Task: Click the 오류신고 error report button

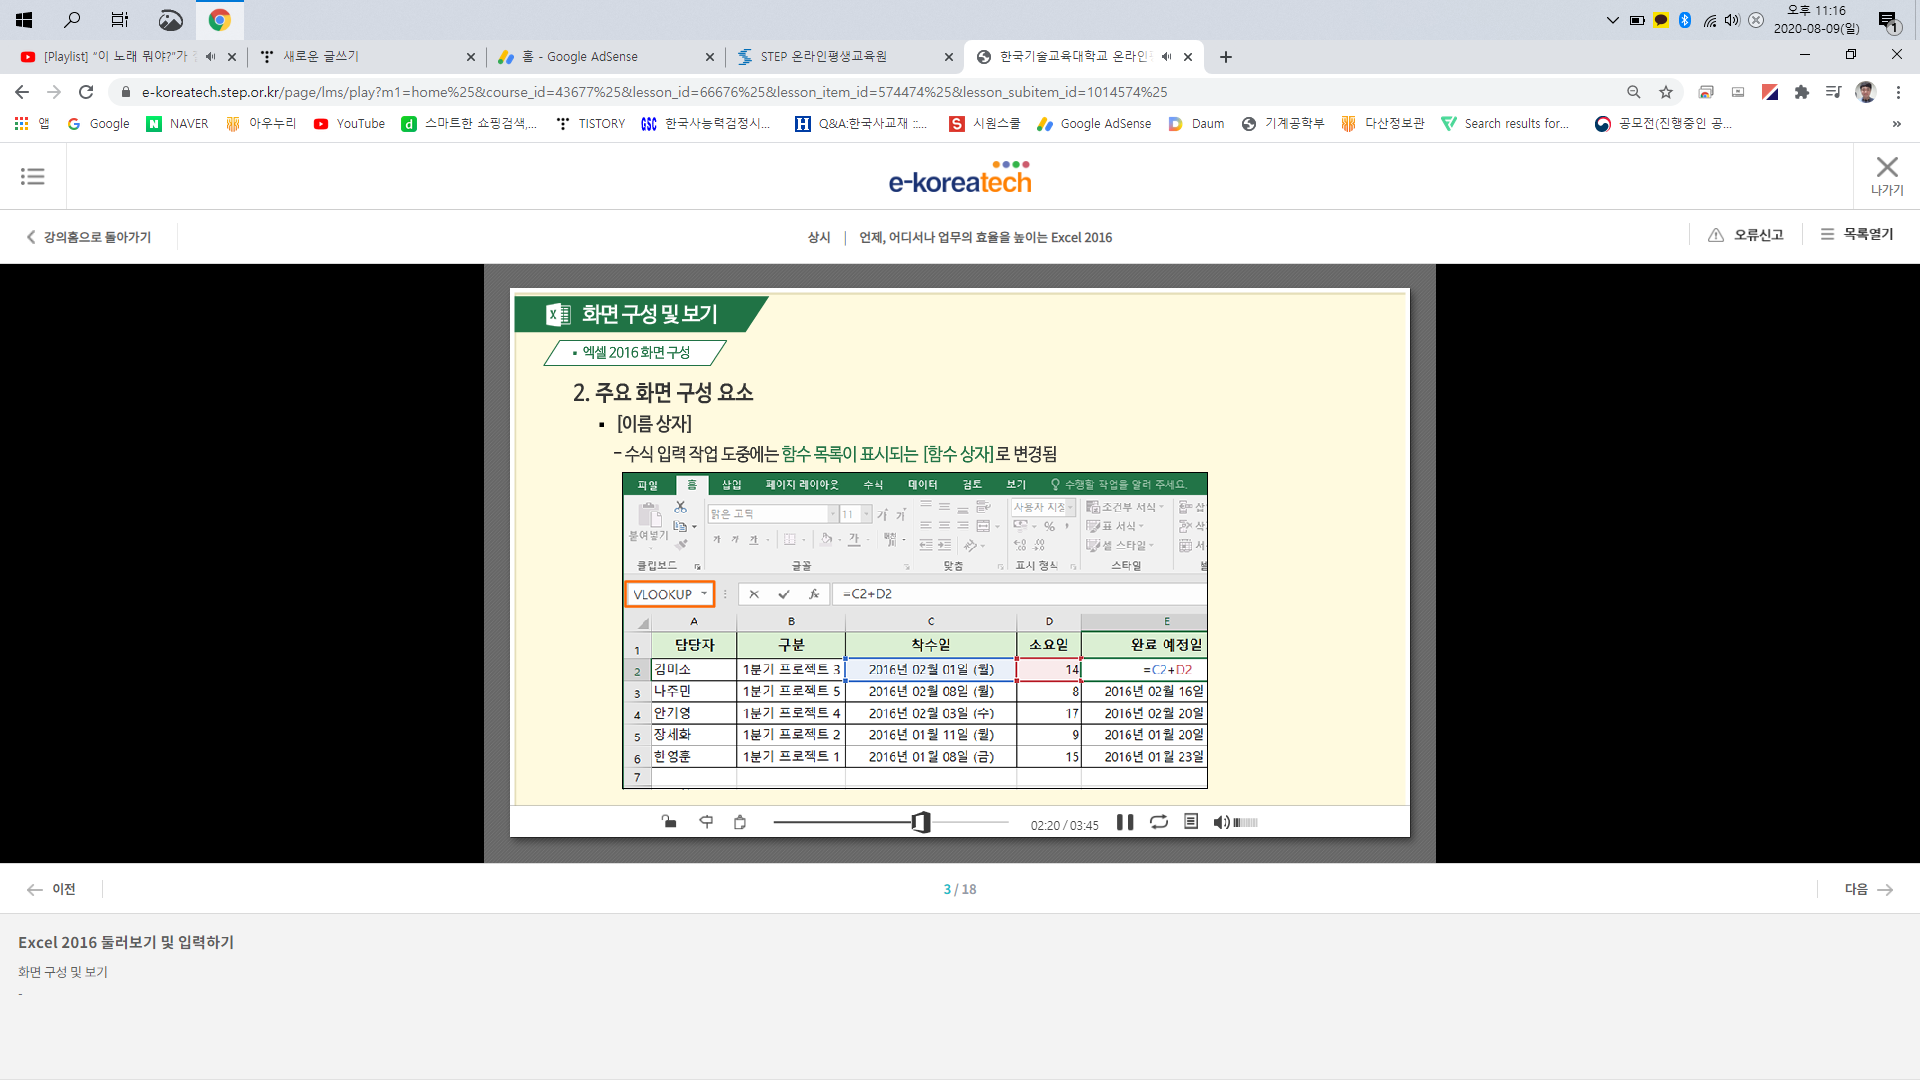Action: [1746, 235]
